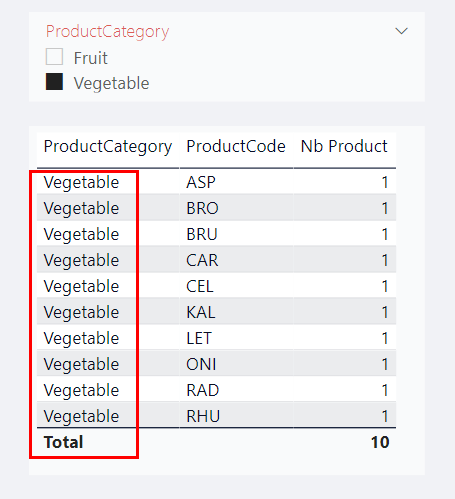Sort by ProductCategory column header

[108, 147]
